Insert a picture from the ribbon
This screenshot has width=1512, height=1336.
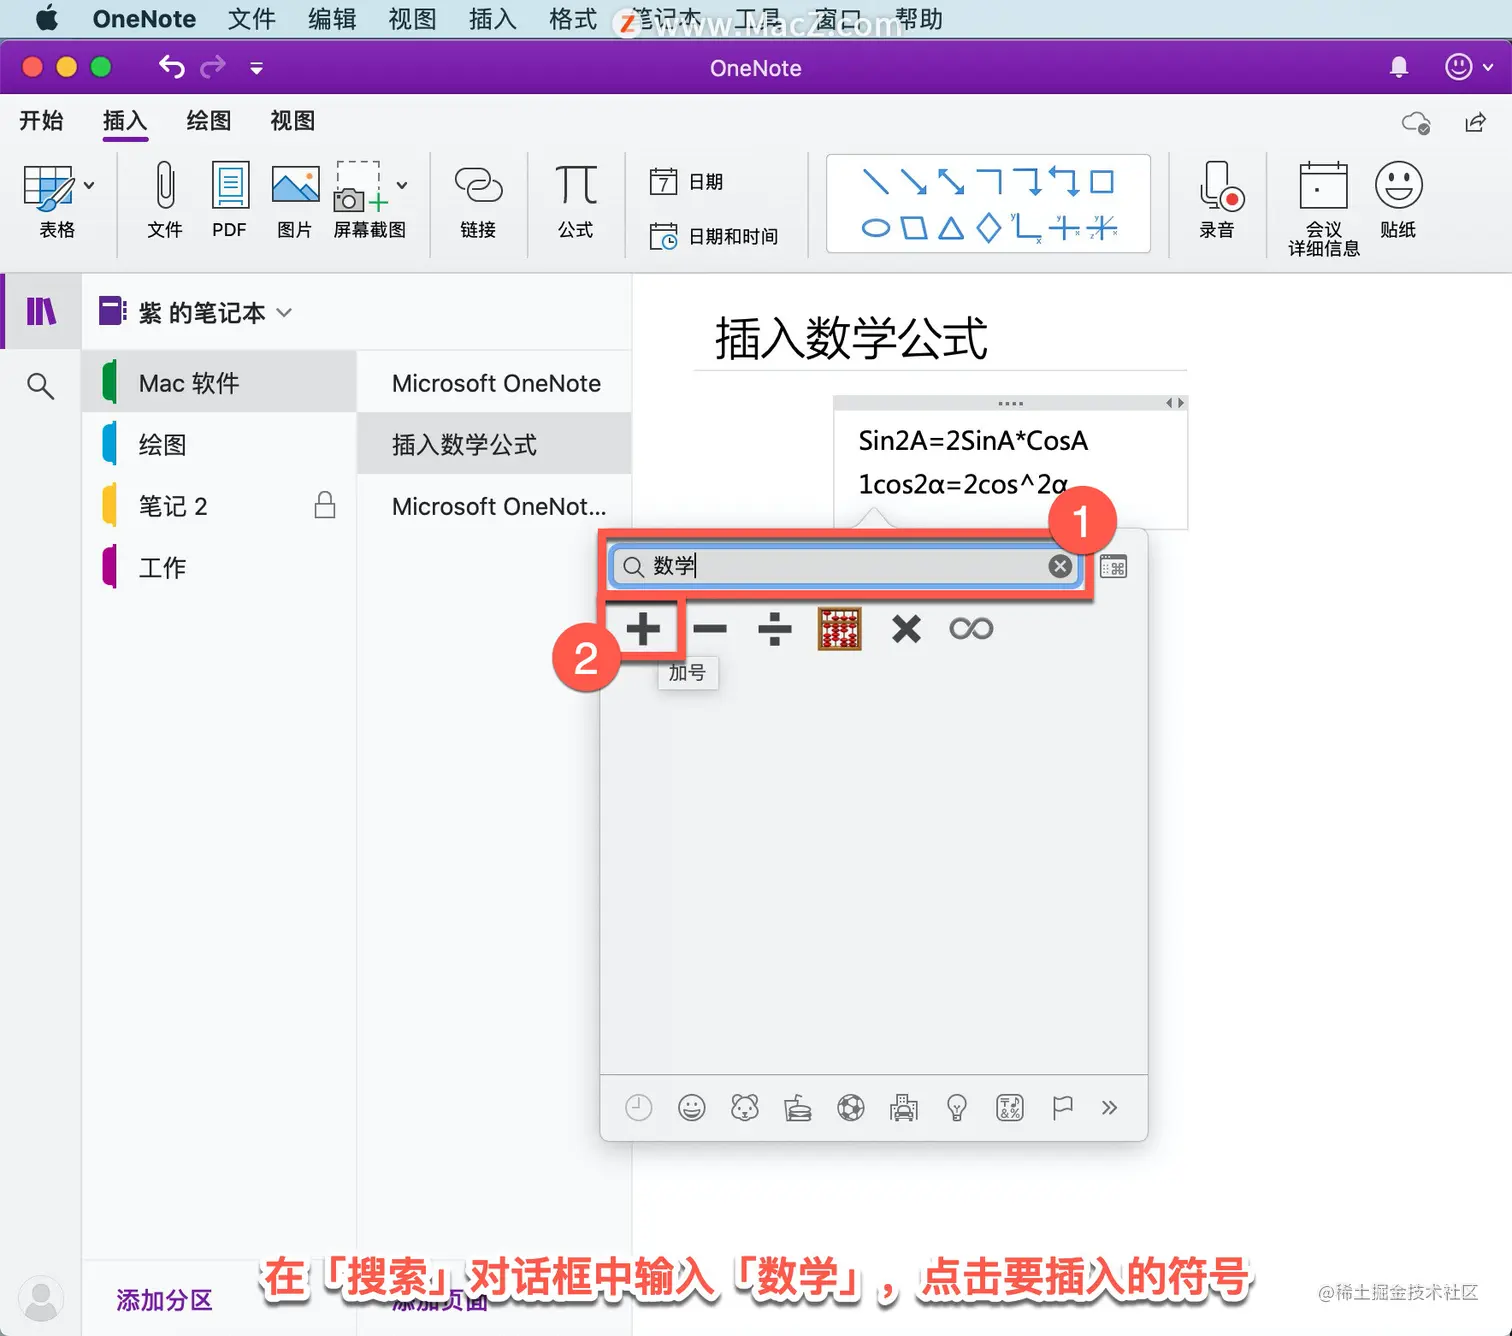point(295,201)
